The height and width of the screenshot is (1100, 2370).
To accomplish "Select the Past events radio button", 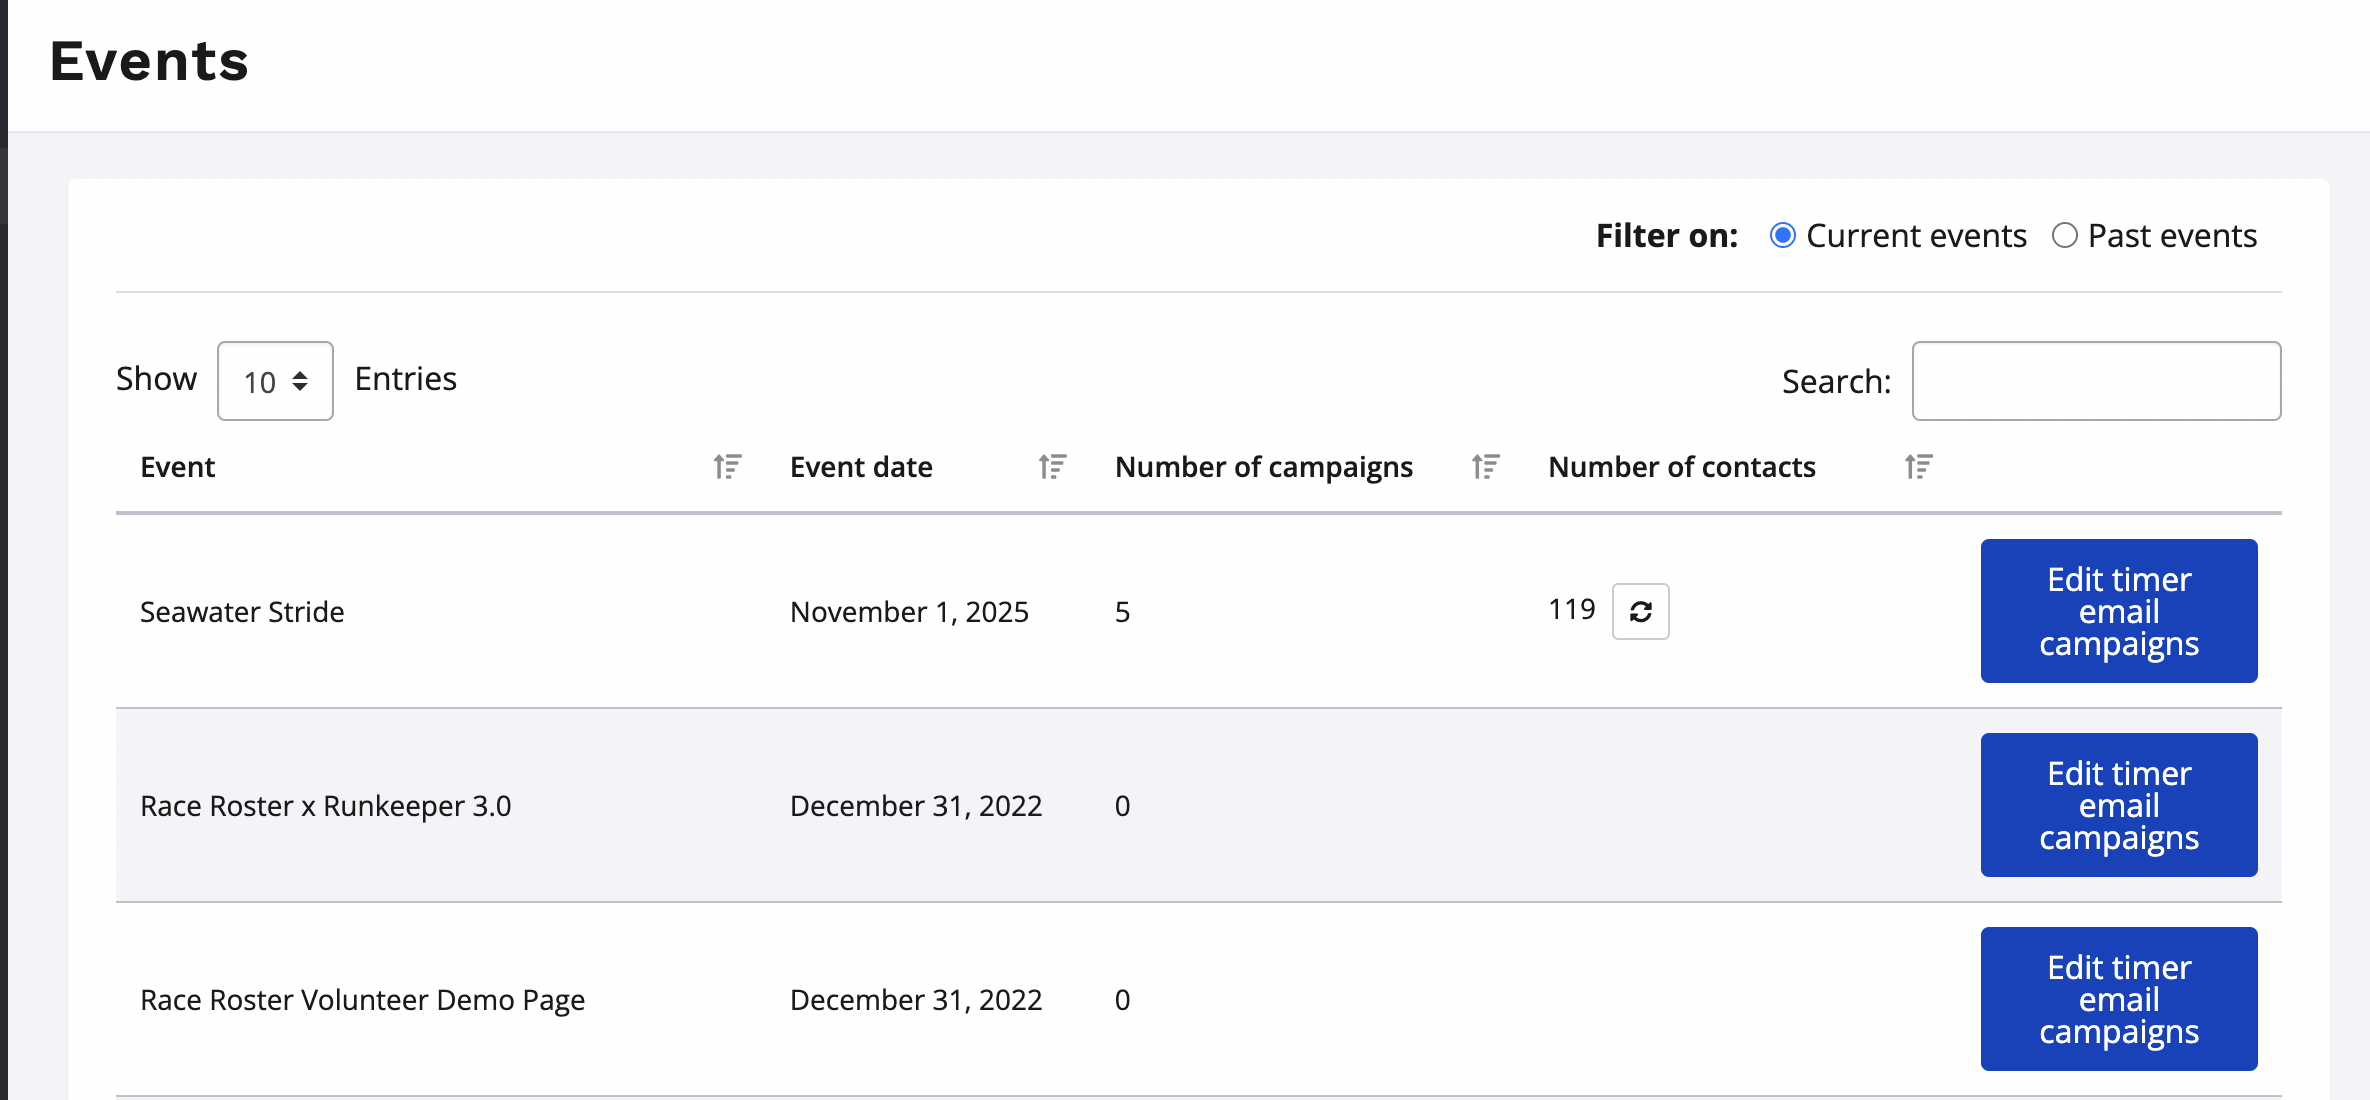I will coord(2064,236).
